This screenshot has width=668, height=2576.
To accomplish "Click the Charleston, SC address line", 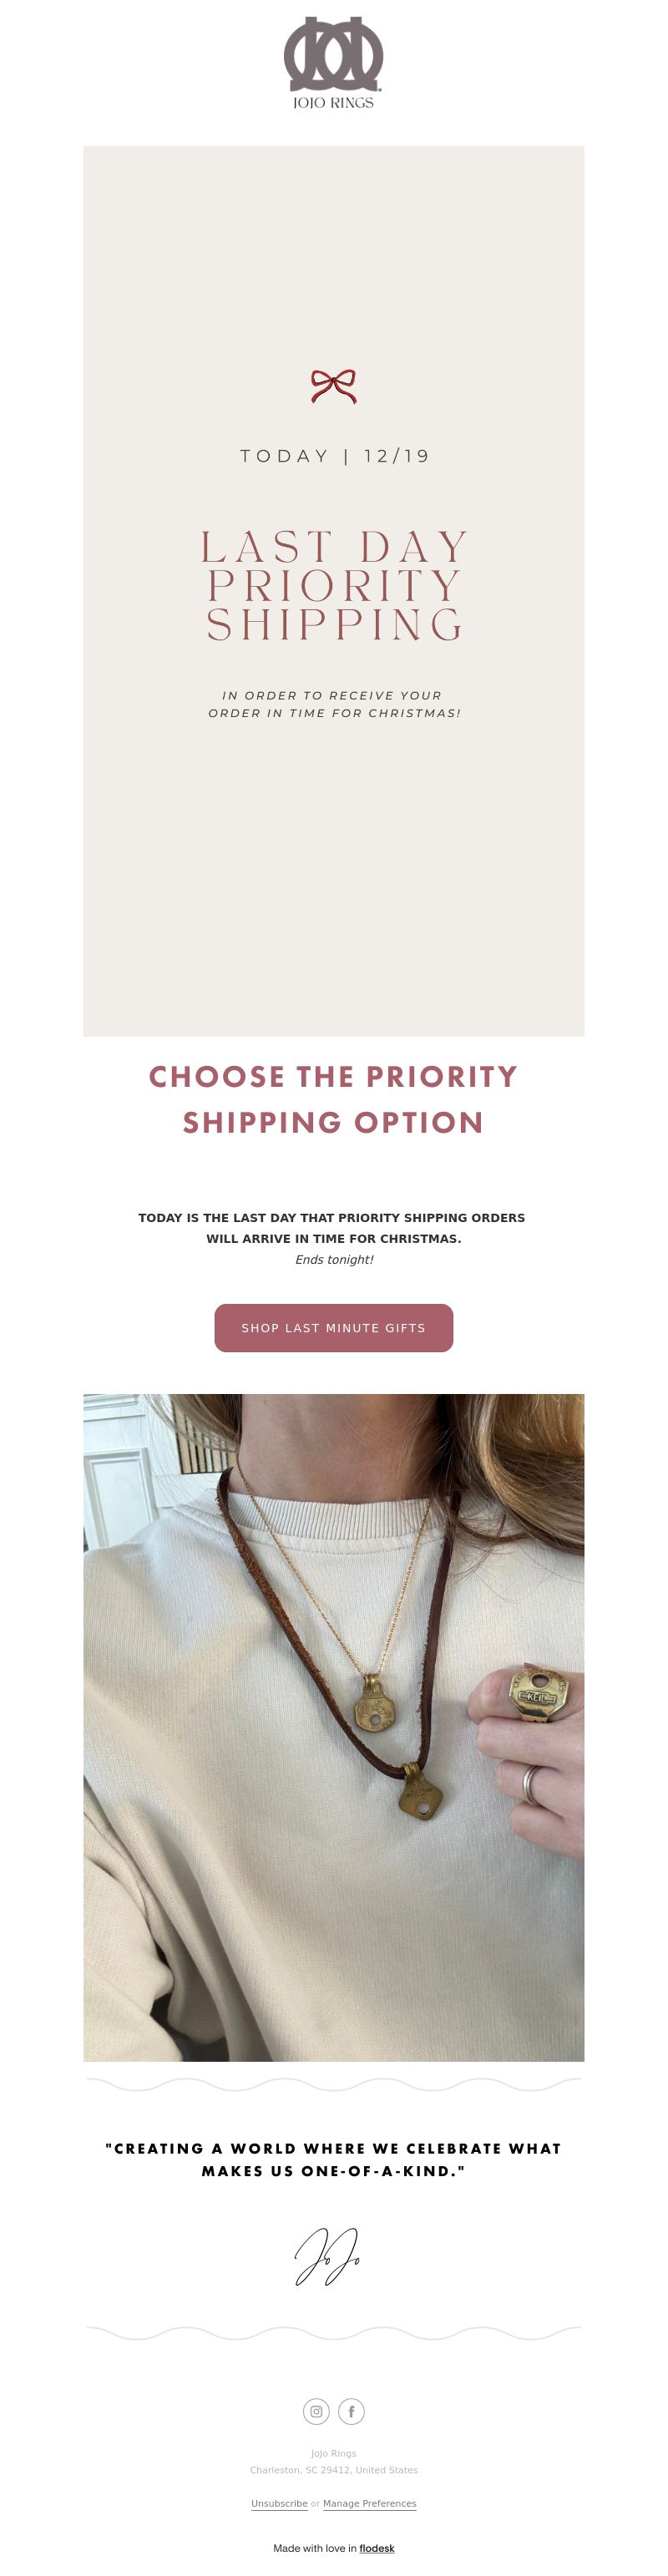I will 333,2469.
